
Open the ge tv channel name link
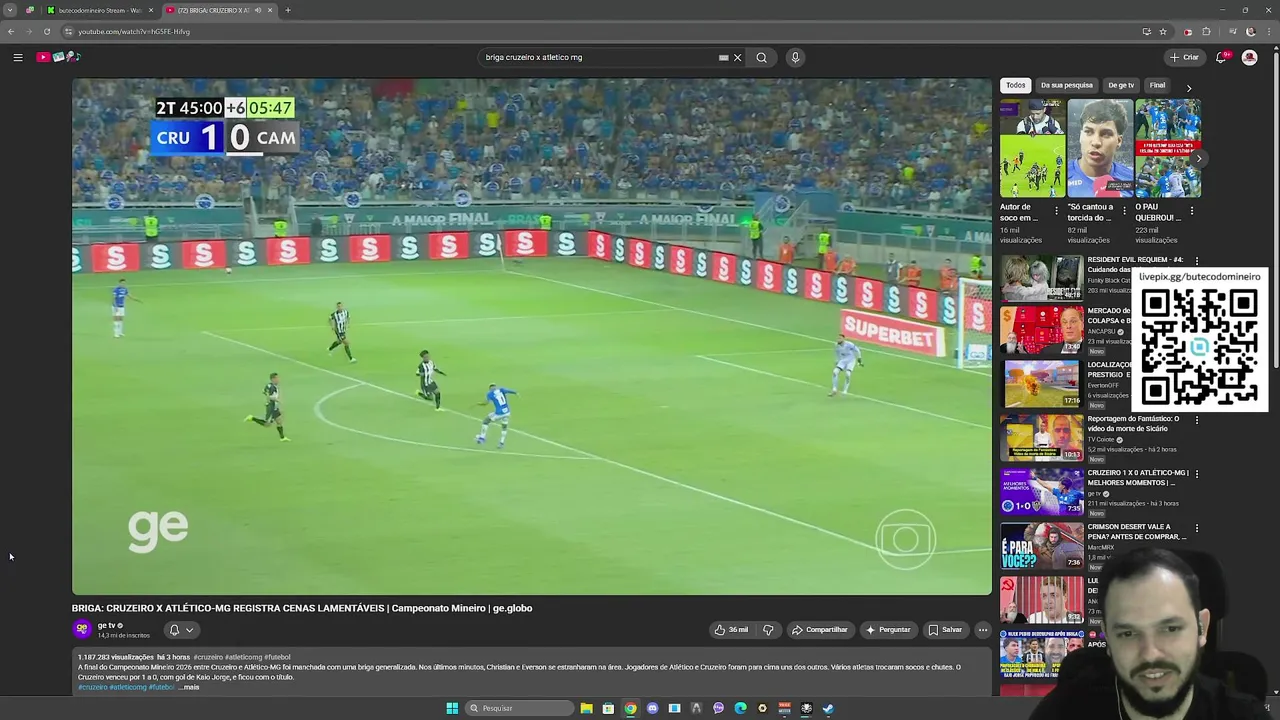(106, 625)
